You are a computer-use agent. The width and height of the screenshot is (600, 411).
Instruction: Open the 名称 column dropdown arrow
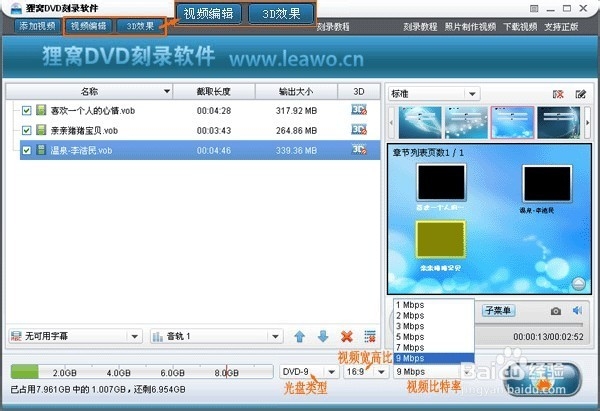pyautogui.click(x=167, y=91)
